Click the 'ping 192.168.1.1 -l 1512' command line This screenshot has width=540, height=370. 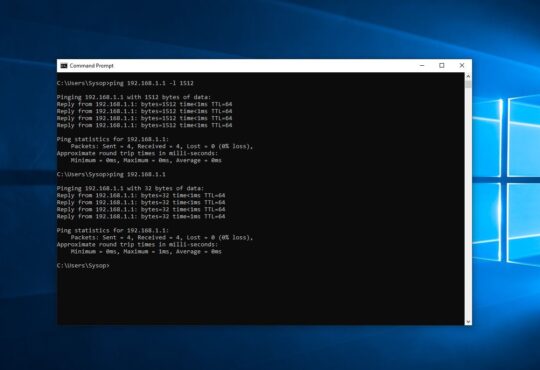coord(125,83)
